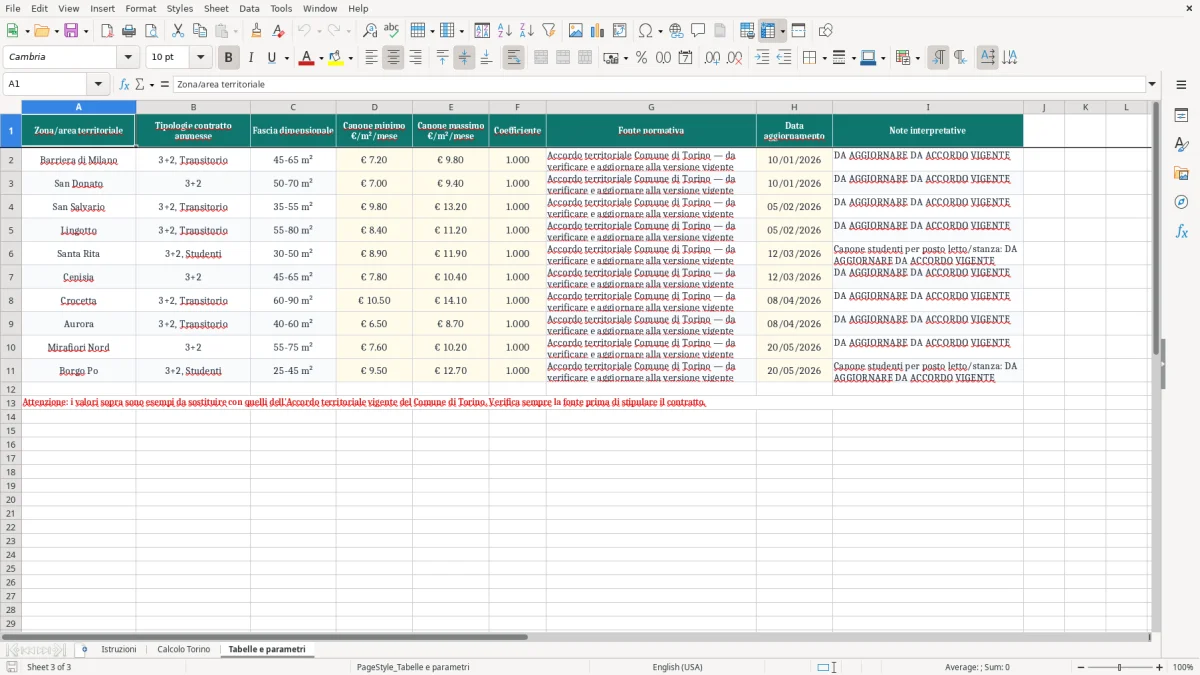Image resolution: width=1200 pixels, height=675 pixels.
Task: Expand the formula bar
Action: (1152, 85)
